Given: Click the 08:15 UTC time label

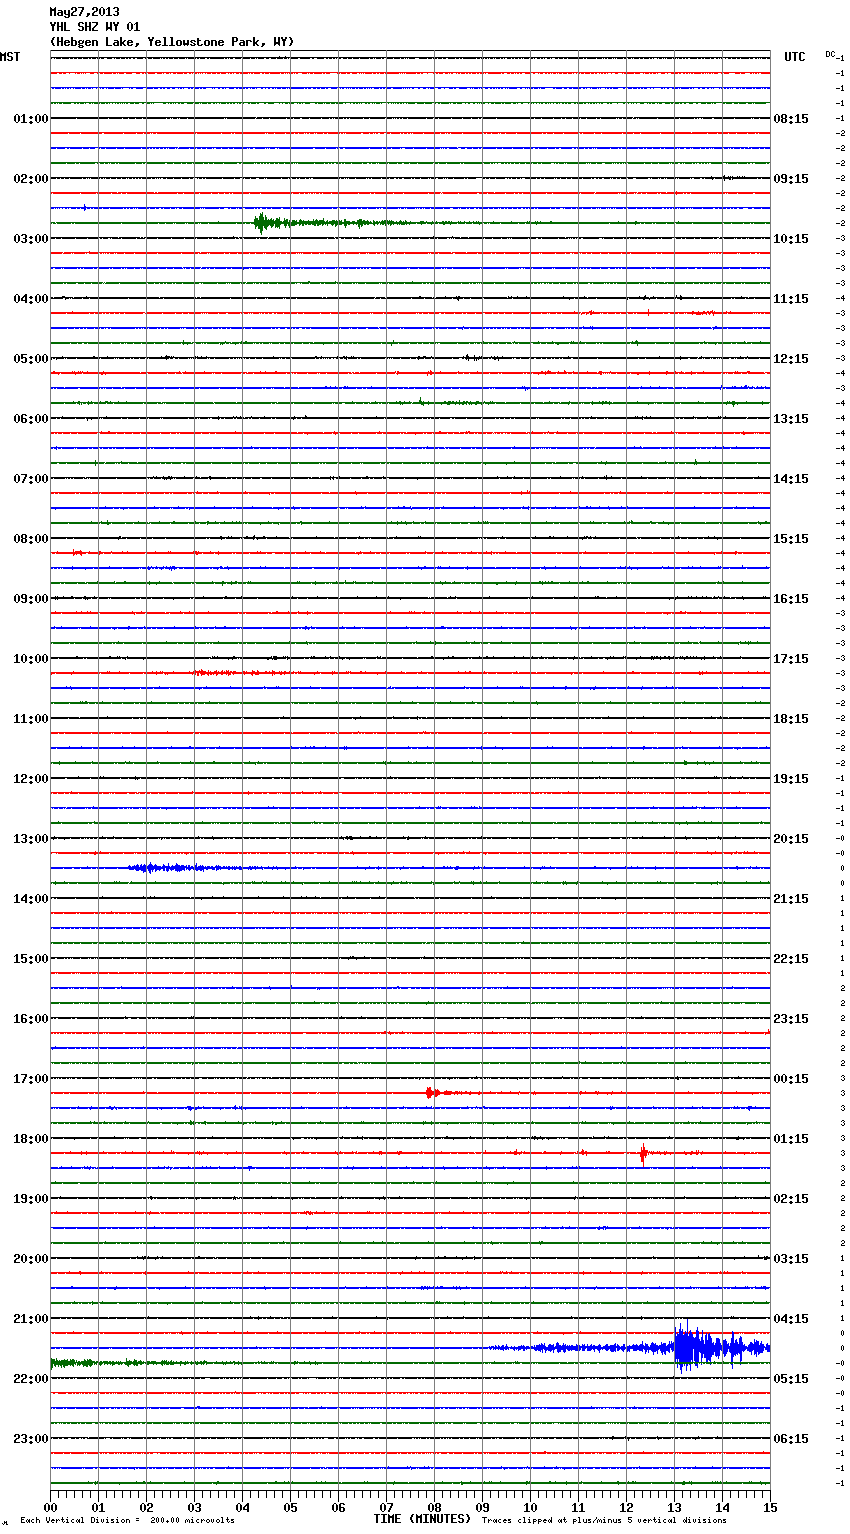Looking at the screenshot, I should click(791, 119).
